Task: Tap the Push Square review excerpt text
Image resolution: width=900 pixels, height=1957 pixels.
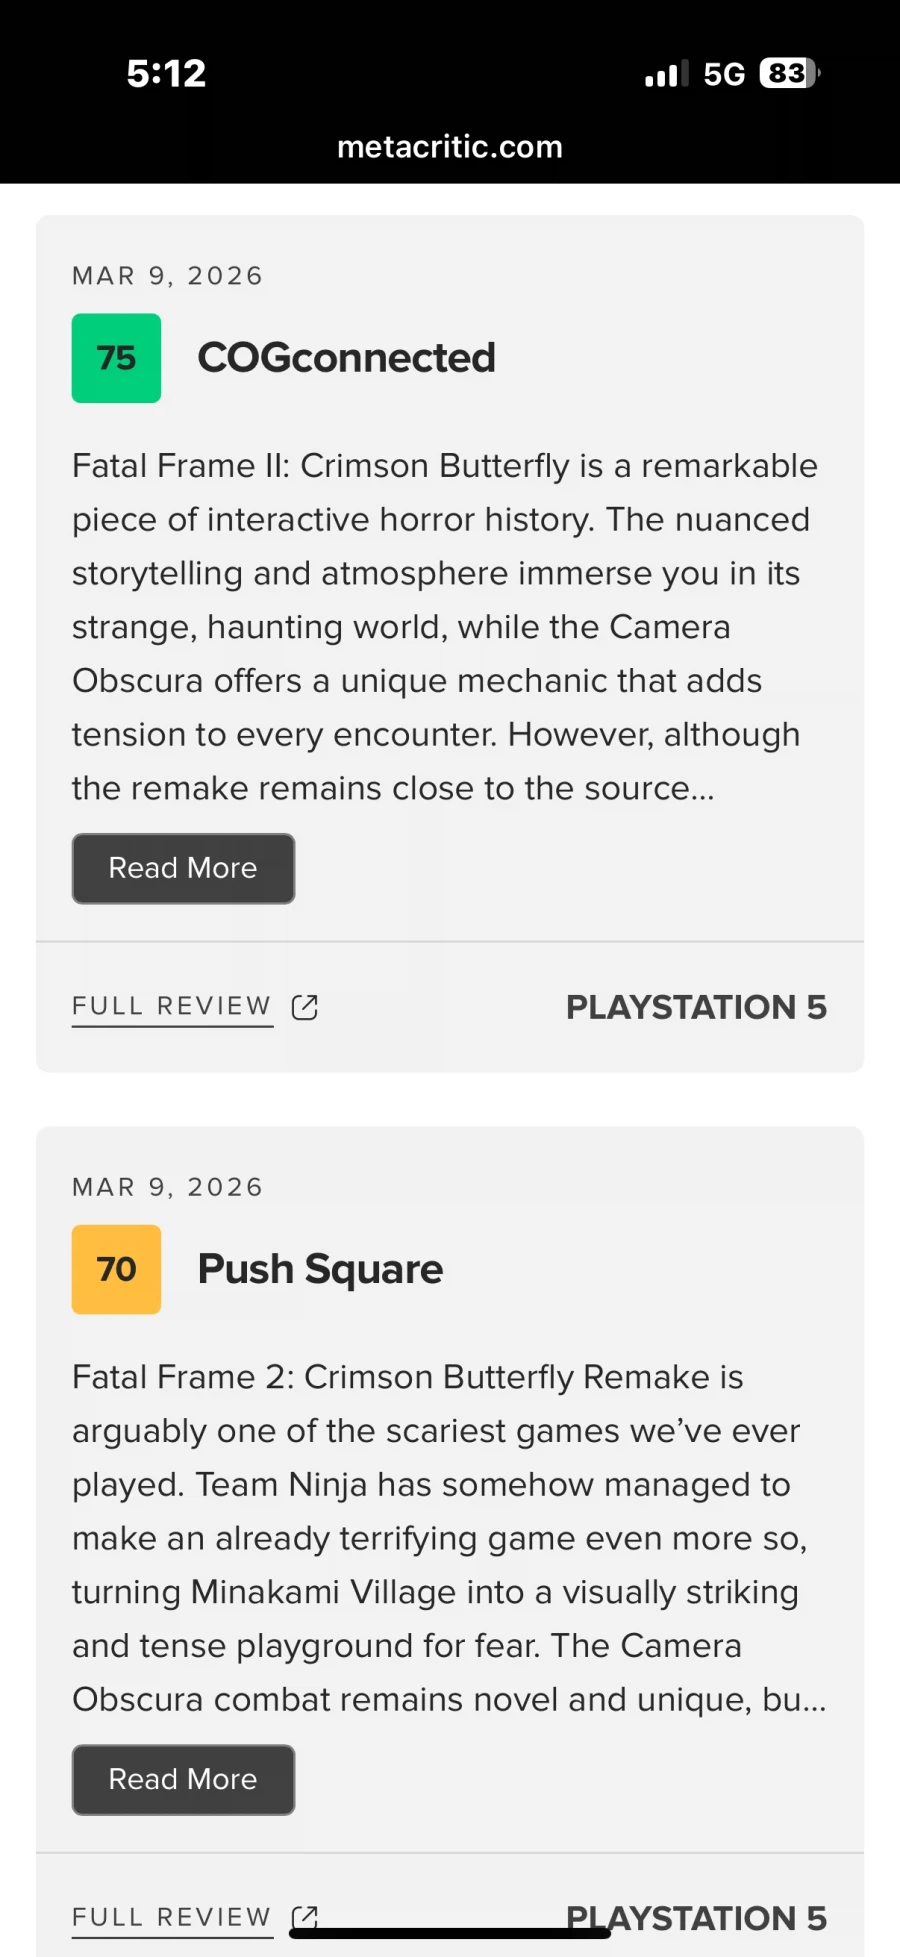Action: pos(445,1538)
